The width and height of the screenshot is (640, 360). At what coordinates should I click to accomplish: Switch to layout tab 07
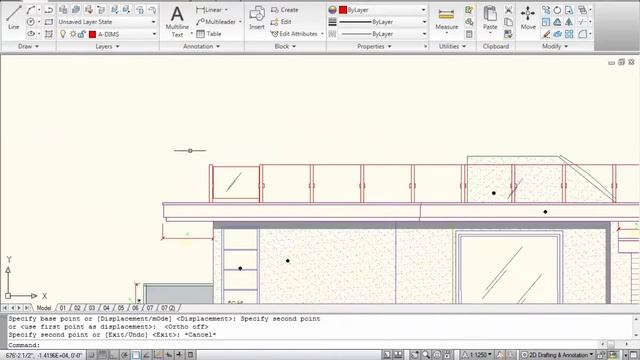coord(150,308)
